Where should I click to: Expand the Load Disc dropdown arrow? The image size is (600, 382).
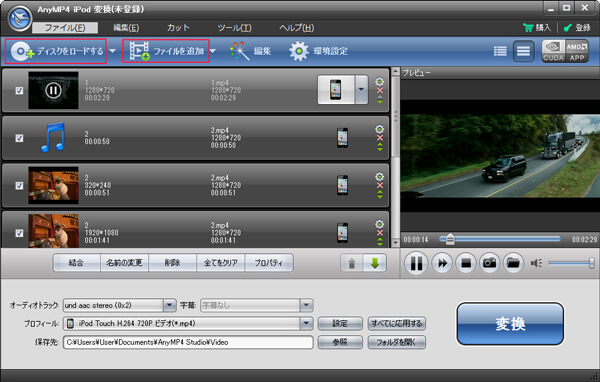(x=112, y=51)
